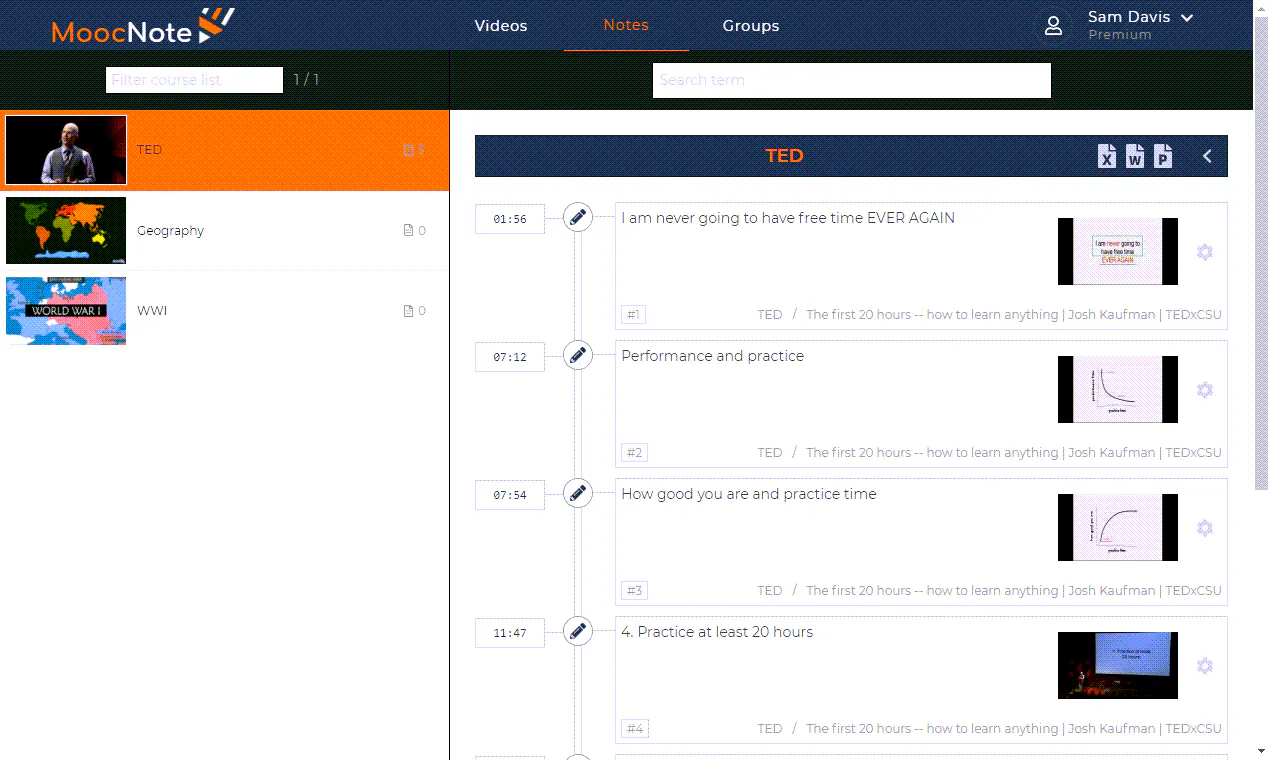This screenshot has width=1270, height=760.
Task: Click the TED course link in note #2
Action: pyautogui.click(x=770, y=453)
